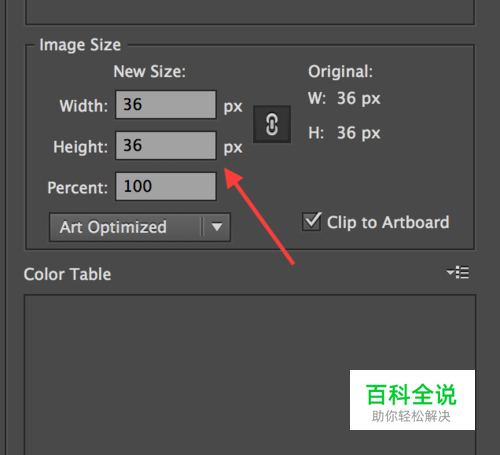Screen dimensions: 500x455
Task: Click the Color Table panel title
Action: coord(67,274)
